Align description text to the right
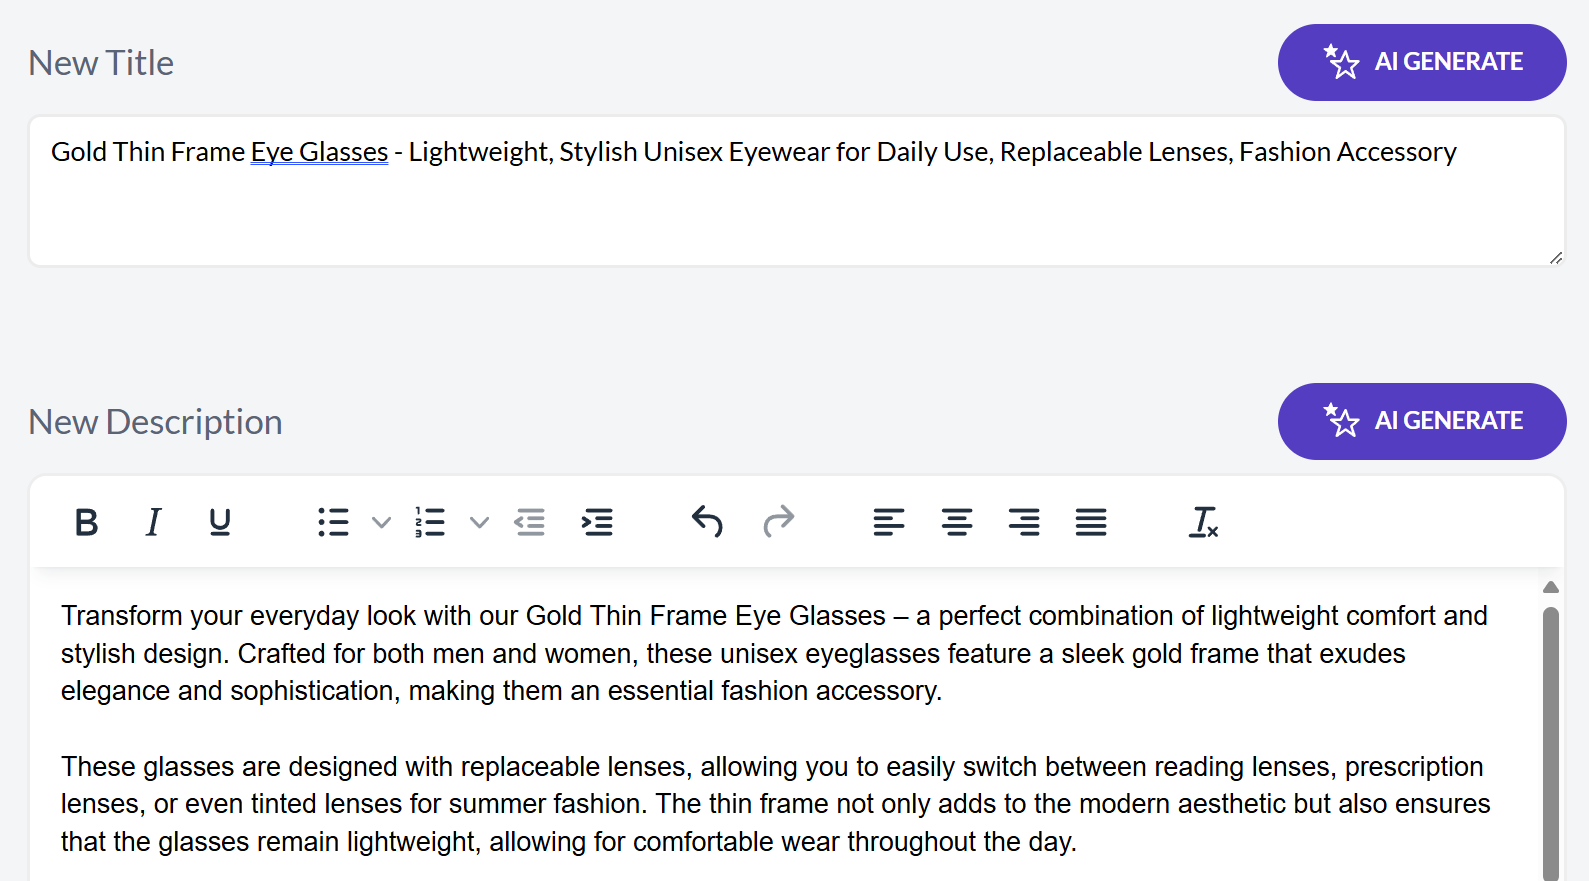Image resolution: width=1589 pixels, height=881 pixels. pos(1024,522)
